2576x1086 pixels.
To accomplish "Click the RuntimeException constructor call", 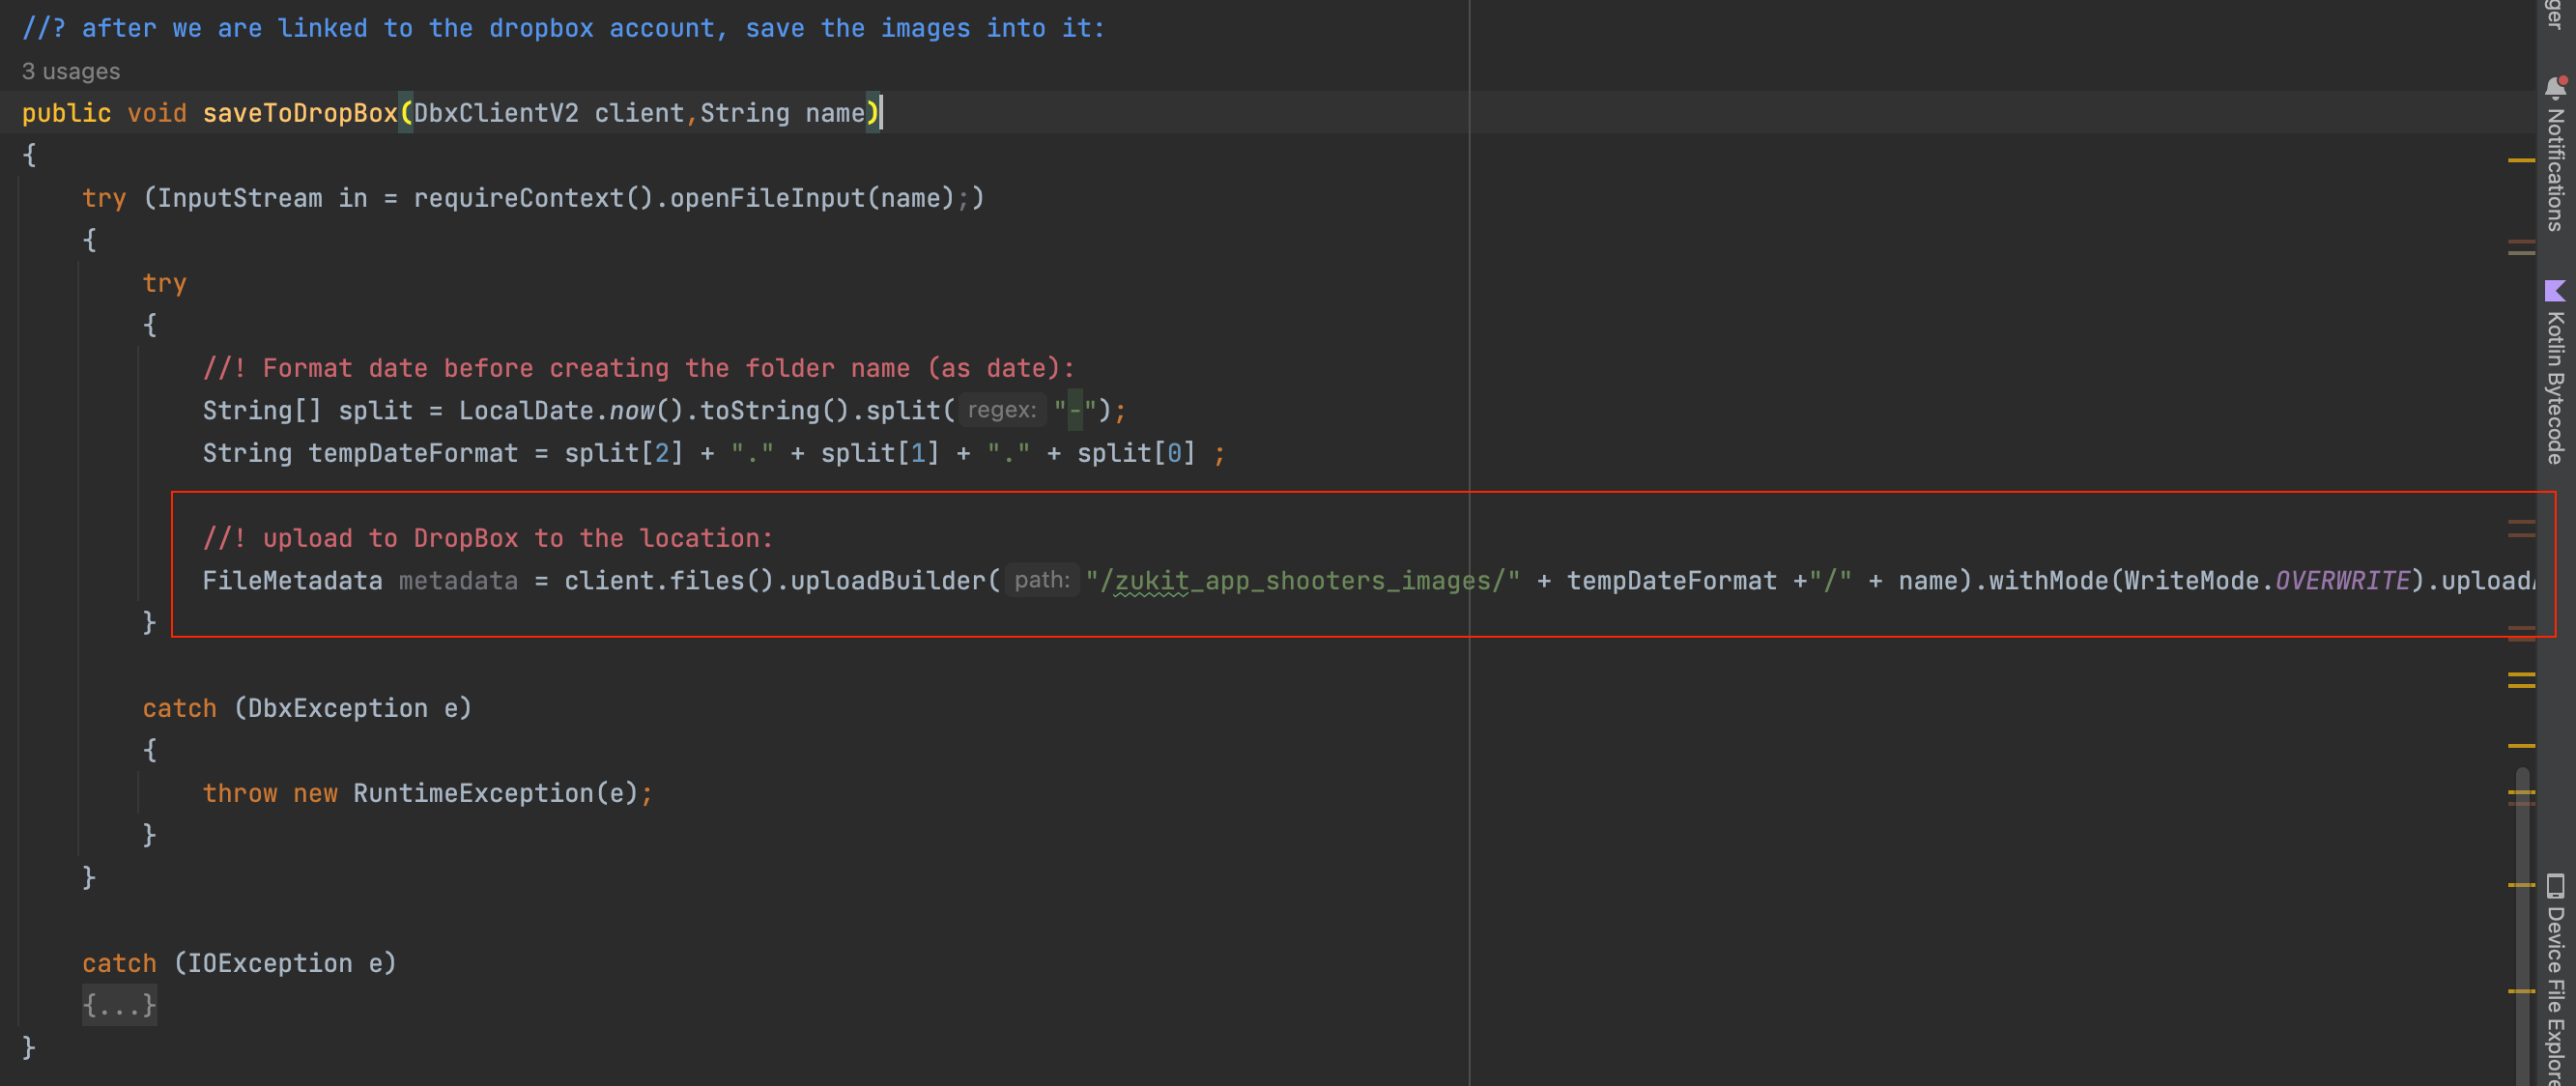I will (473, 793).
